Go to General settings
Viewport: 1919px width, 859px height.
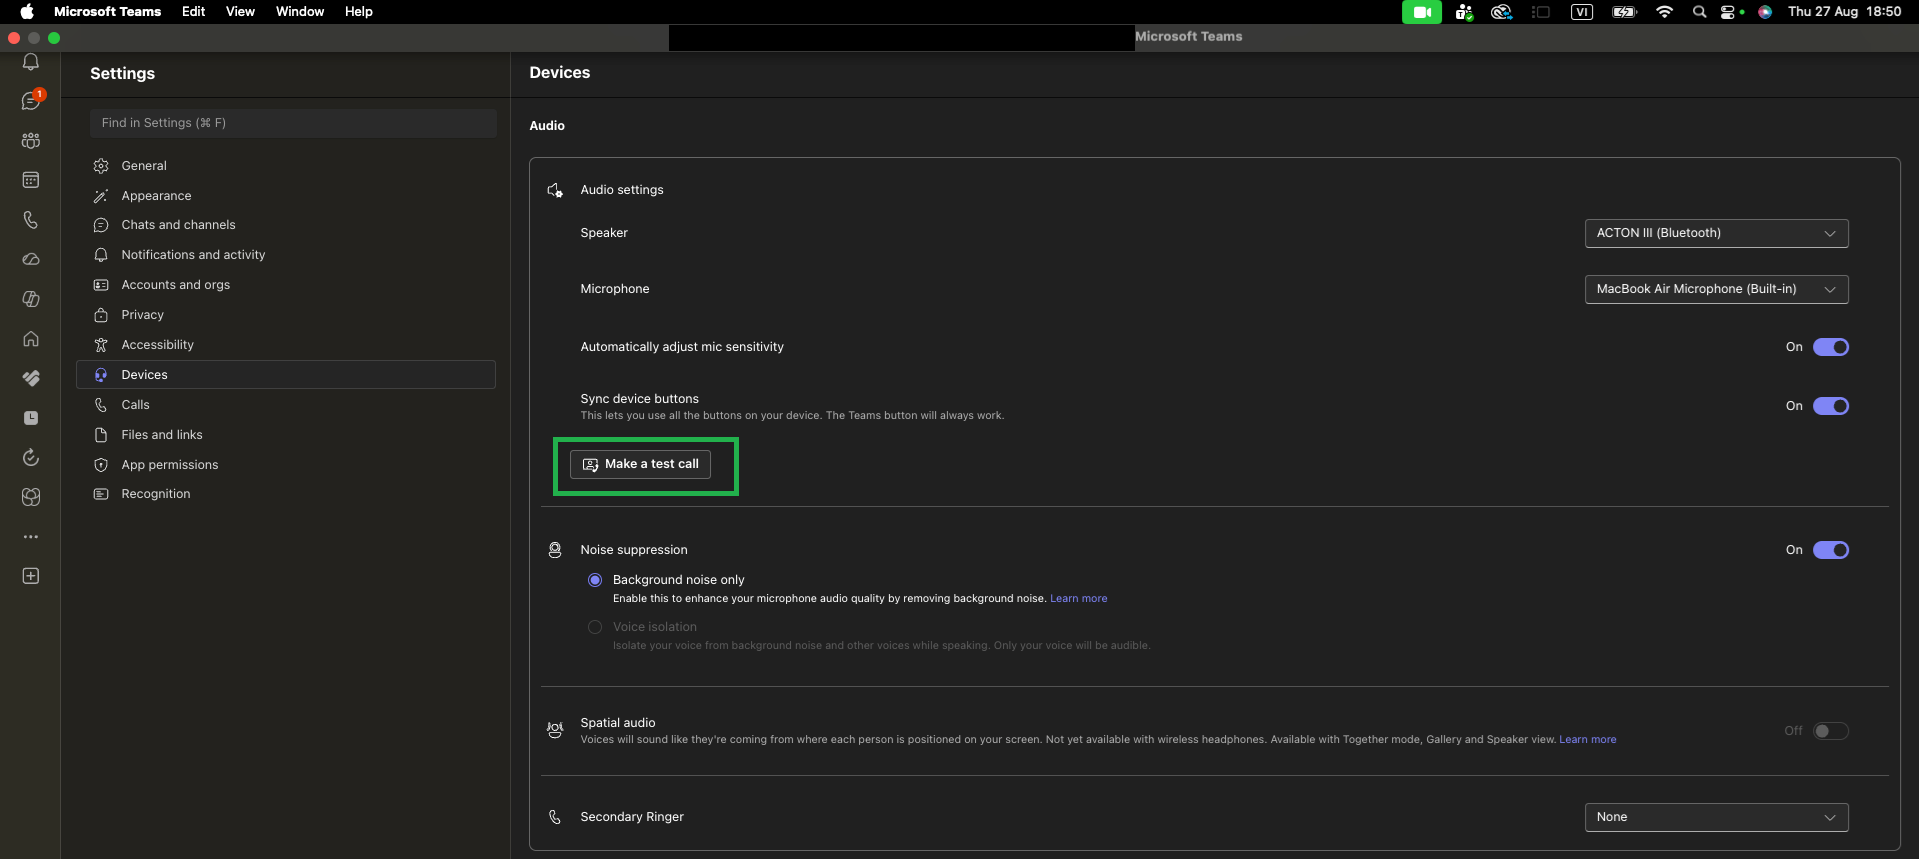pyautogui.click(x=286, y=166)
